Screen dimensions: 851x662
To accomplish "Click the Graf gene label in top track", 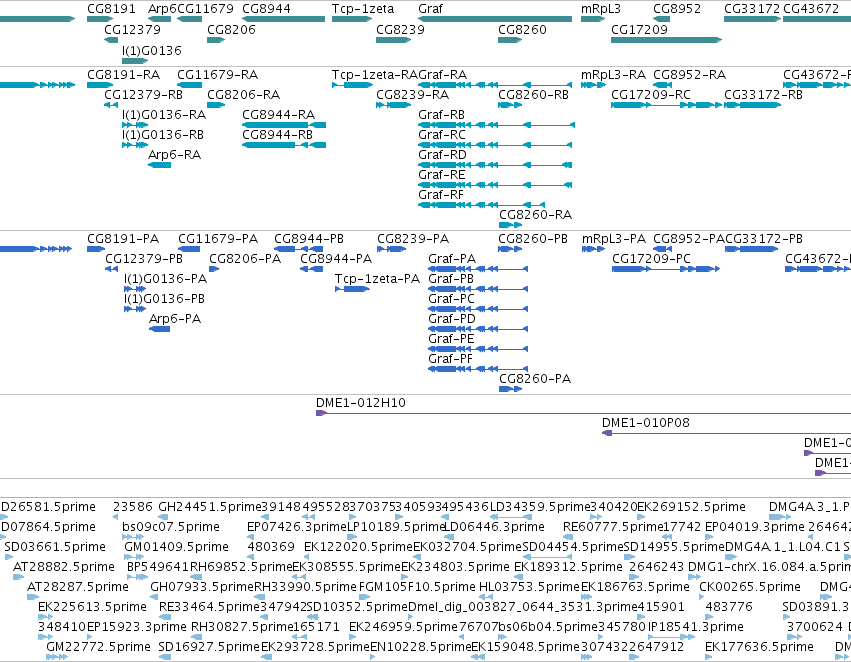I will (430, 9).
